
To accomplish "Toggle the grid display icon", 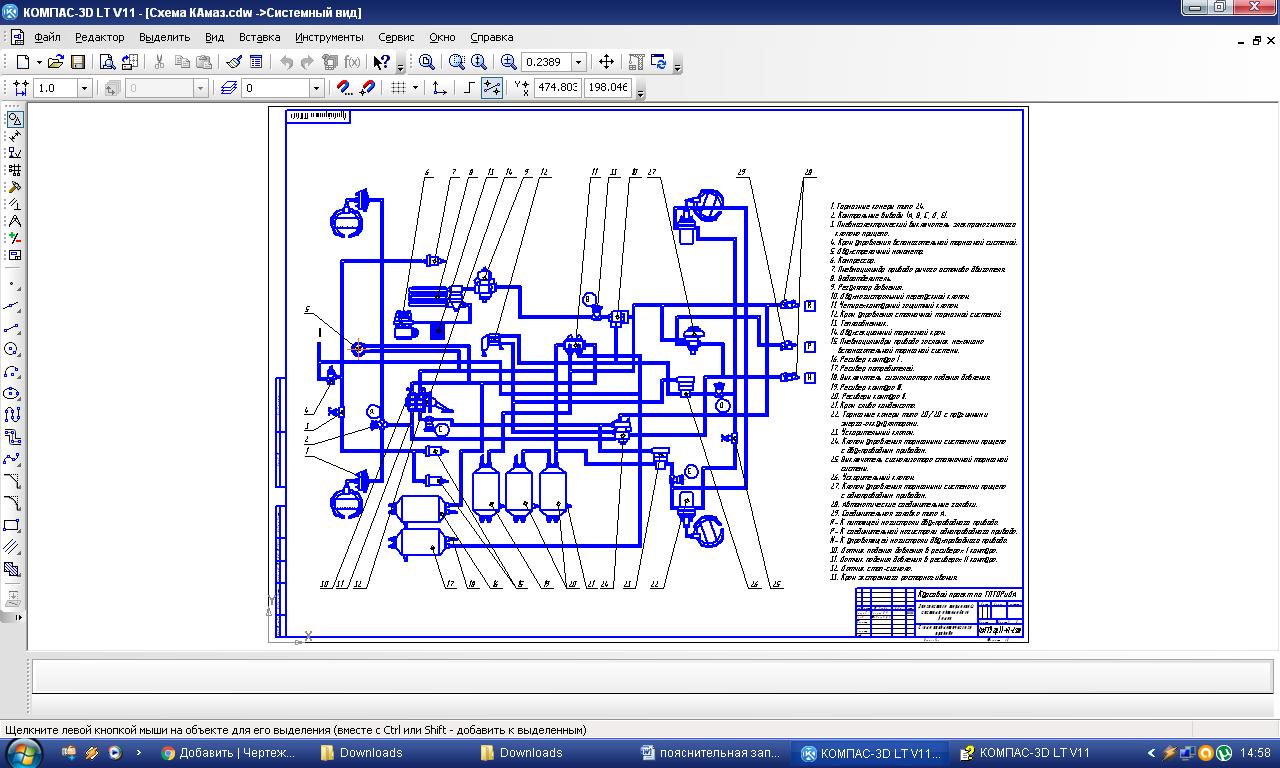I will click(x=399, y=88).
